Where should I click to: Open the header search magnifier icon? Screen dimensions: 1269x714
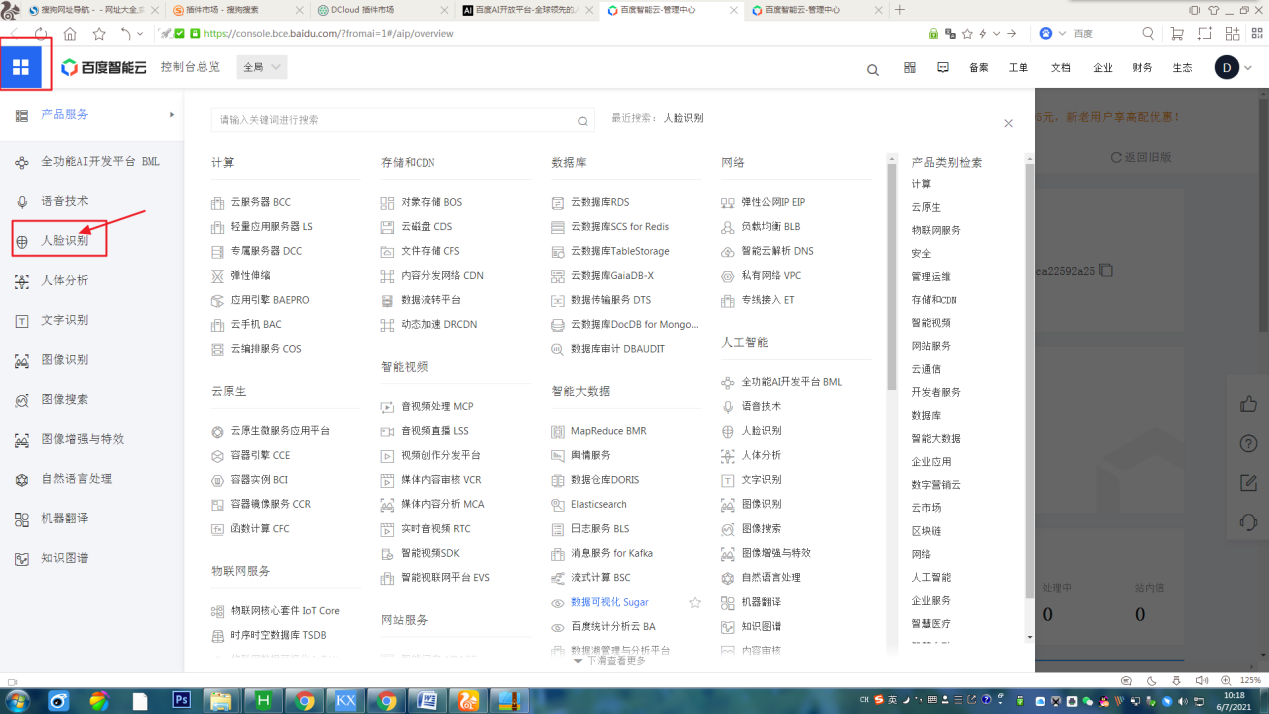click(x=873, y=69)
